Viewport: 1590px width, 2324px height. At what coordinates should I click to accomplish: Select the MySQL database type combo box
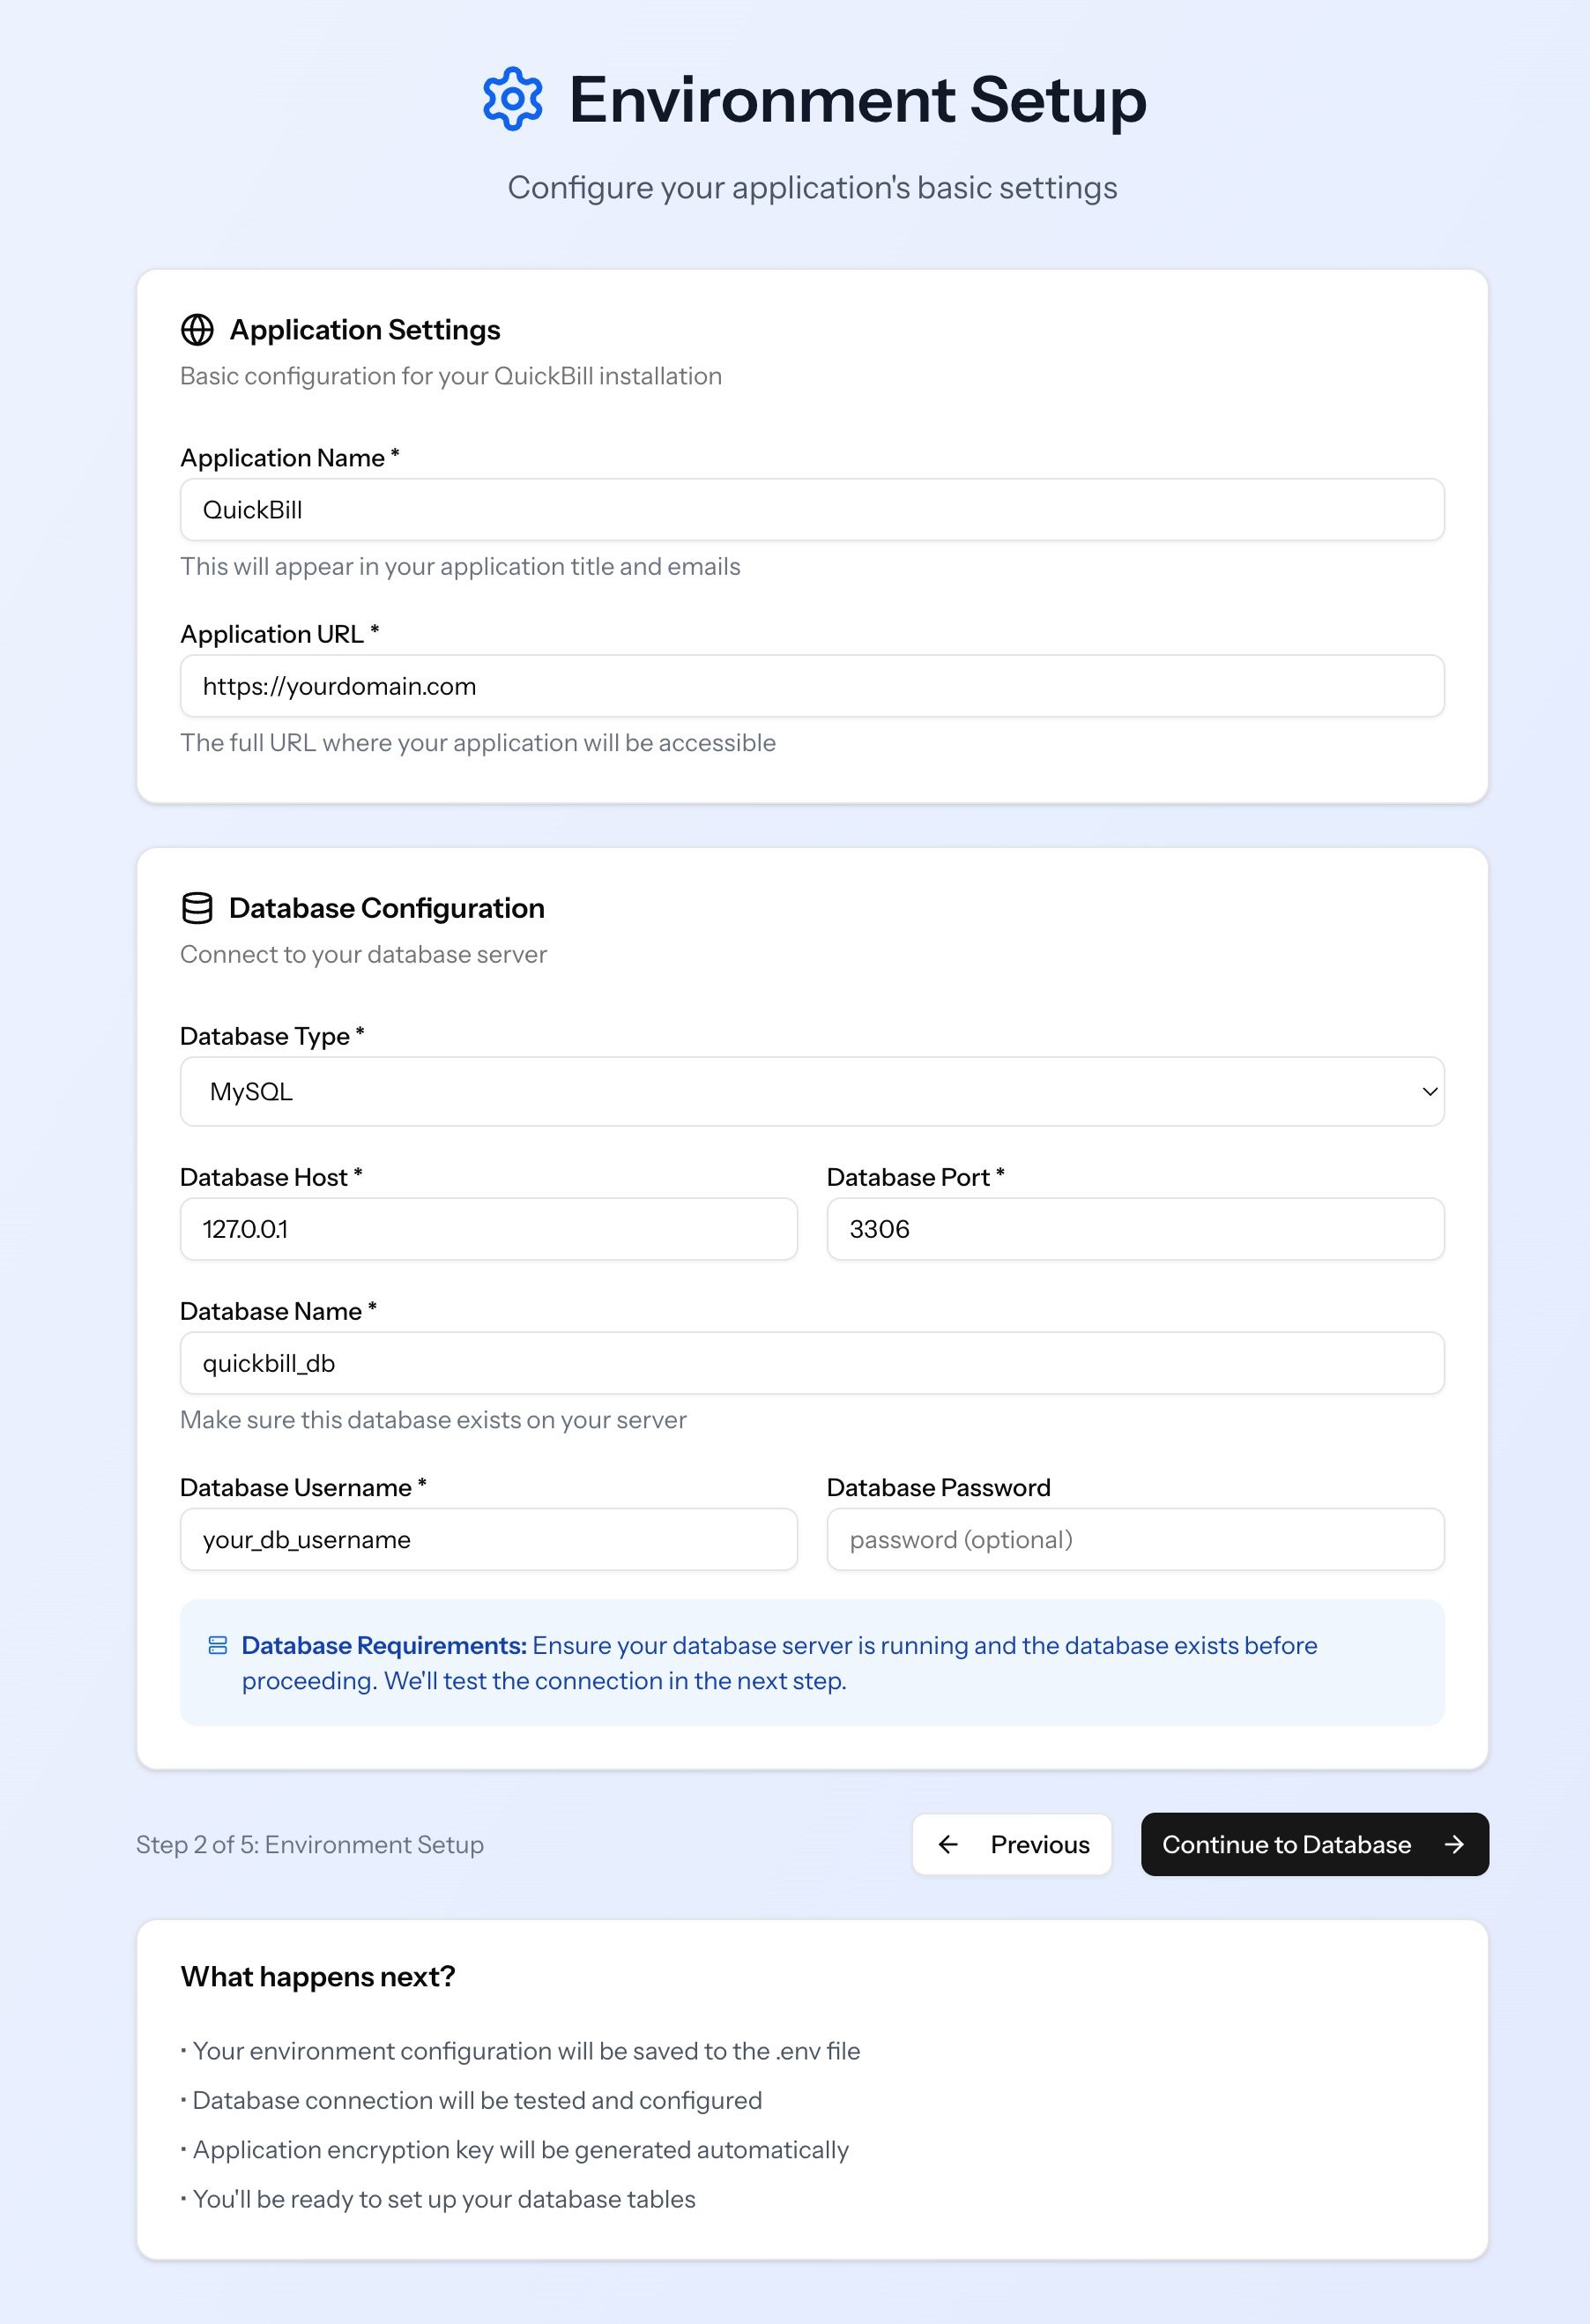[x=810, y=1091]
